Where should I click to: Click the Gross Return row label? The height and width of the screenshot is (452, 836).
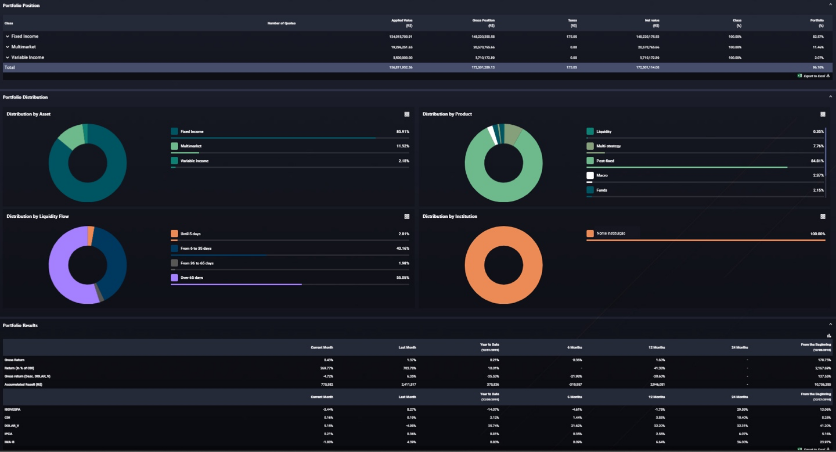tap(14, 360)
